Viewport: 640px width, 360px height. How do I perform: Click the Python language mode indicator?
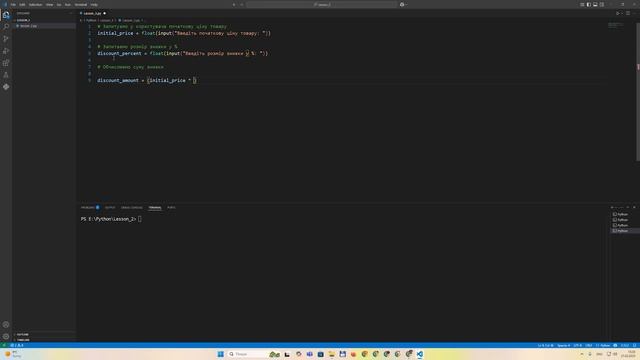click(603, 345)
